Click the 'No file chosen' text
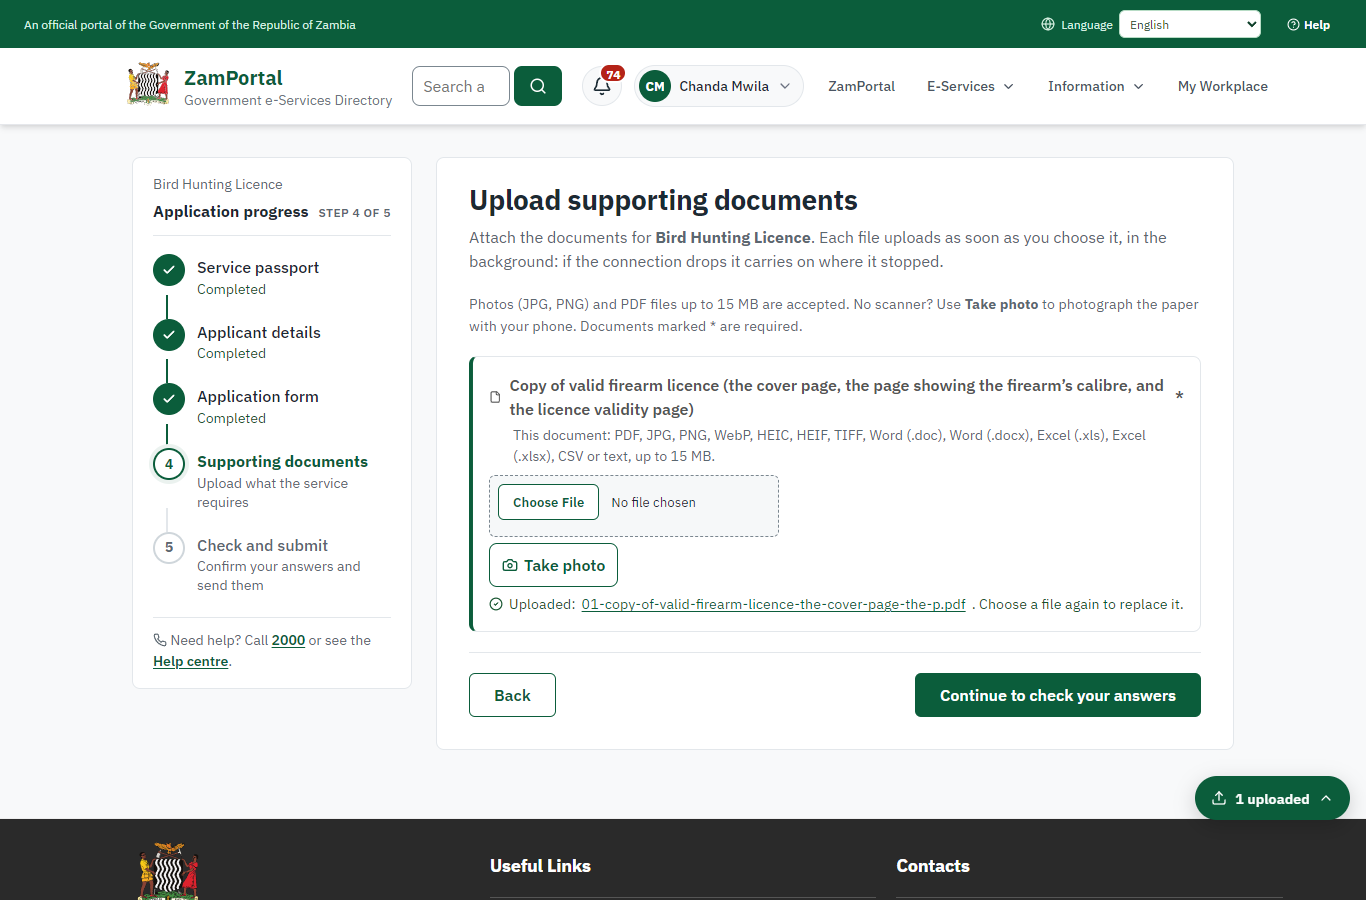Viewport: 1366px width, 900px height. tap(653, 502)
